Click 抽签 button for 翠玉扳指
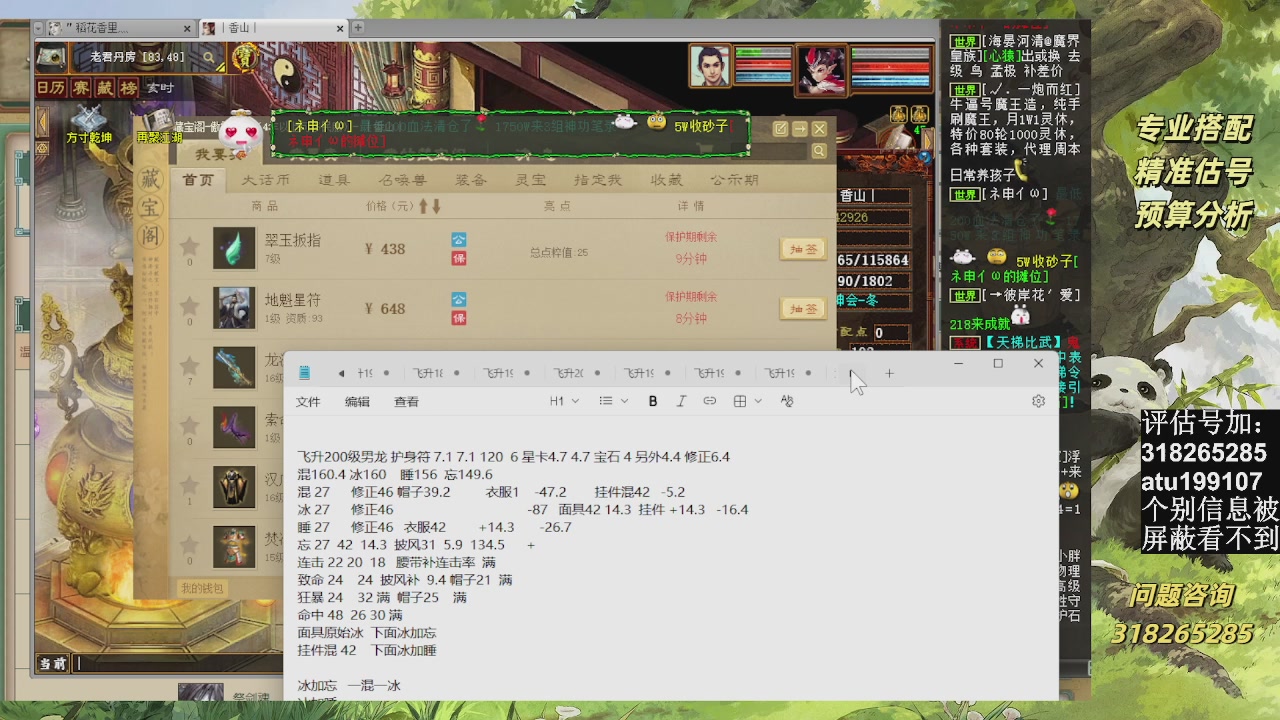This screenshot has width=1280, height=720. point(803,249)
